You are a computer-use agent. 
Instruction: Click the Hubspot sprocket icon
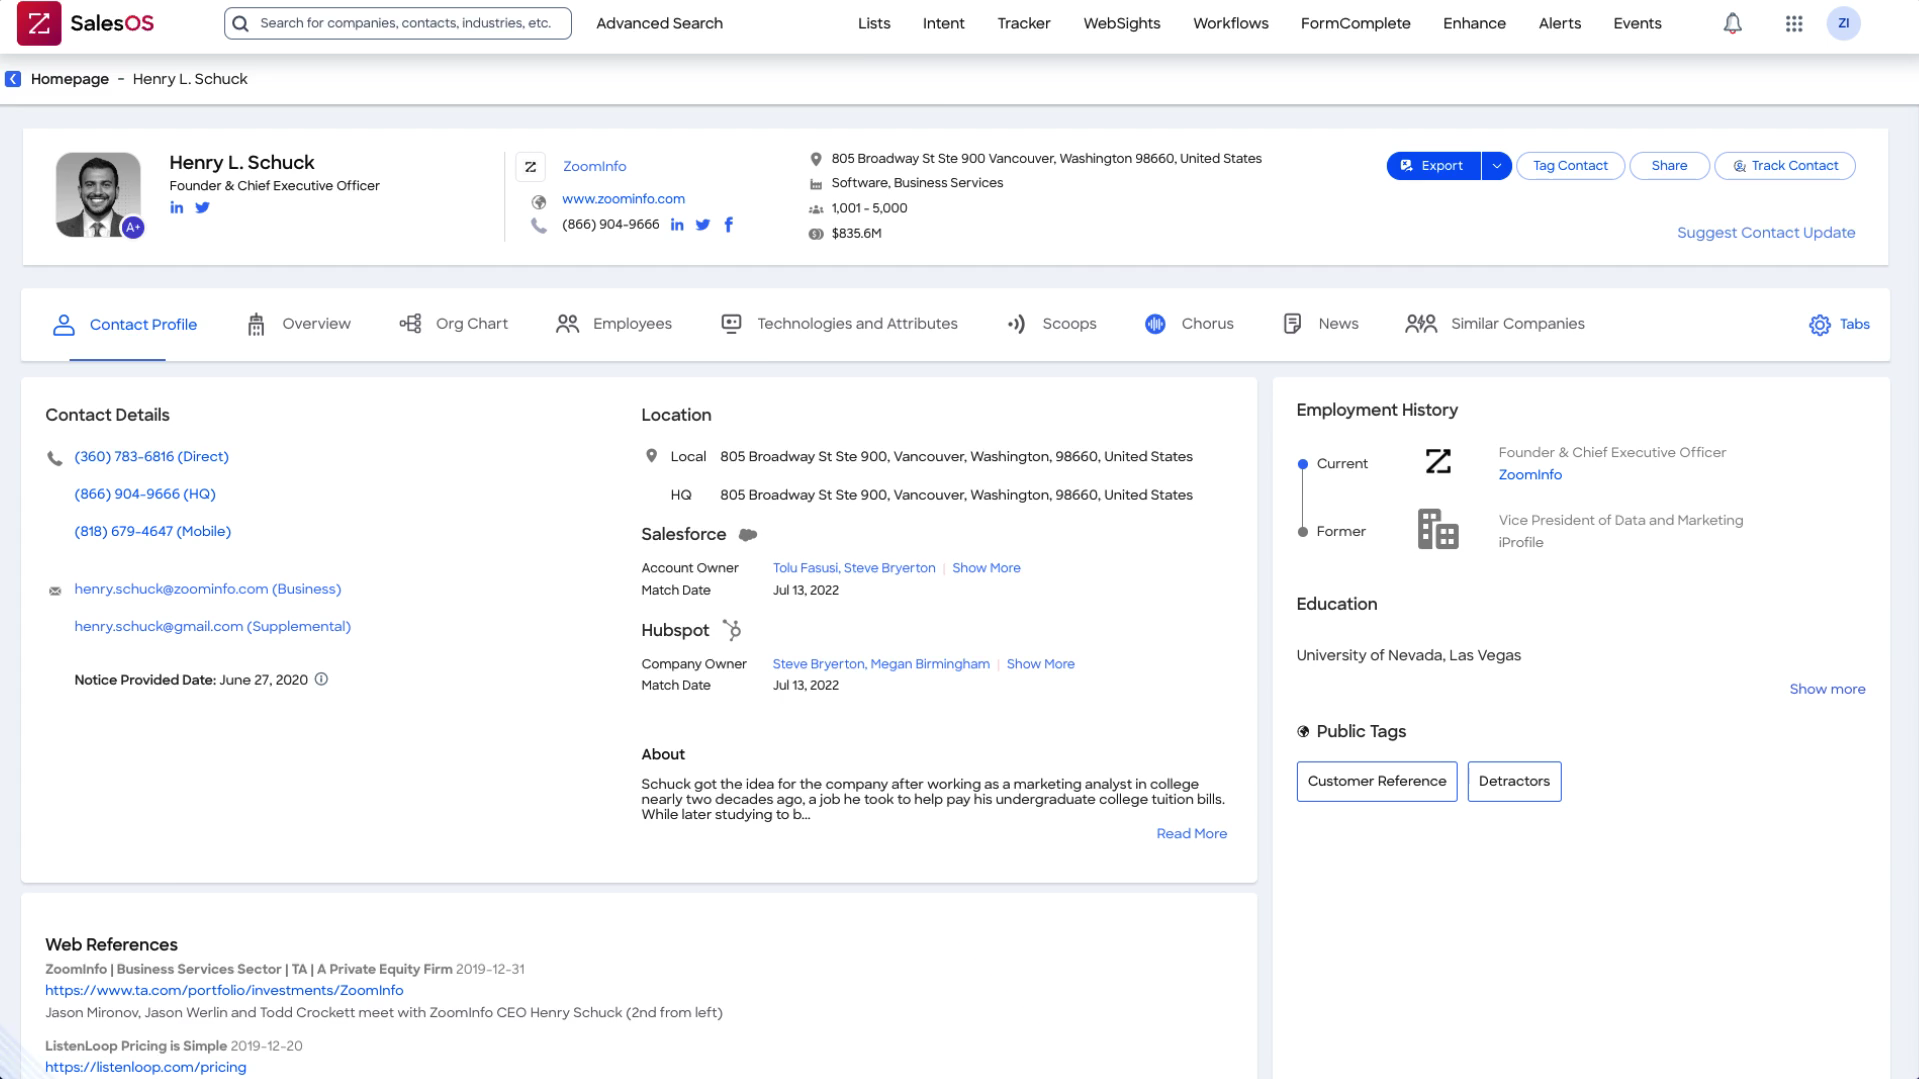point(732,630)
